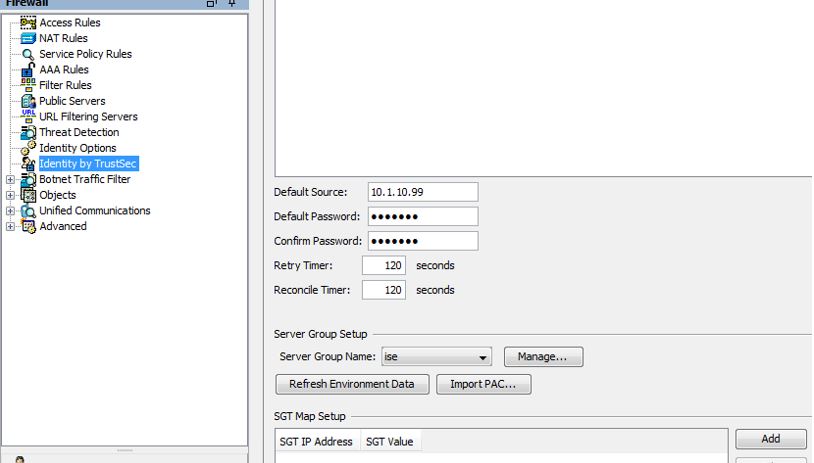The width and height of the screenshot is (814, 463).
Task: Click the Default Source field
Action: pyautogui.click(x=423, y=192)
